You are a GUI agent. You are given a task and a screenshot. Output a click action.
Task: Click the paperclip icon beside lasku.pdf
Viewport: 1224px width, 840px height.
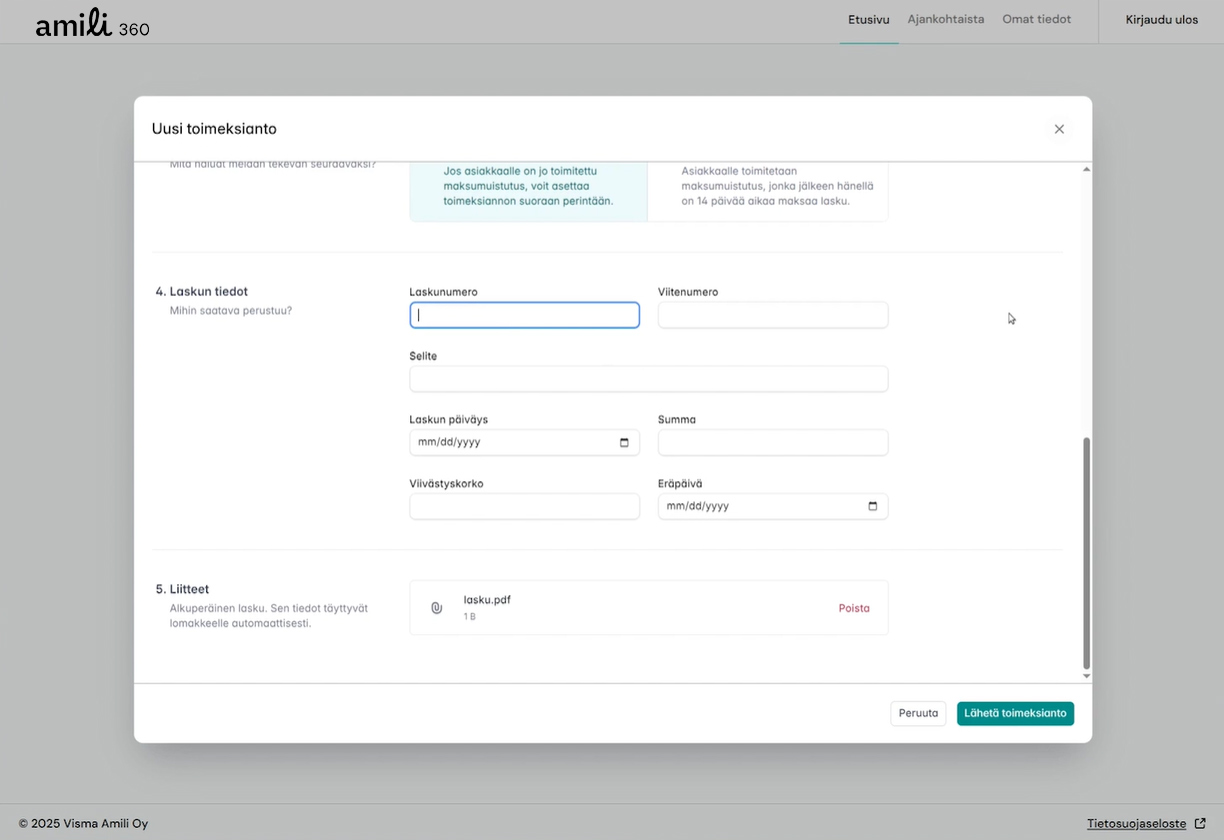tap(436, 608)
